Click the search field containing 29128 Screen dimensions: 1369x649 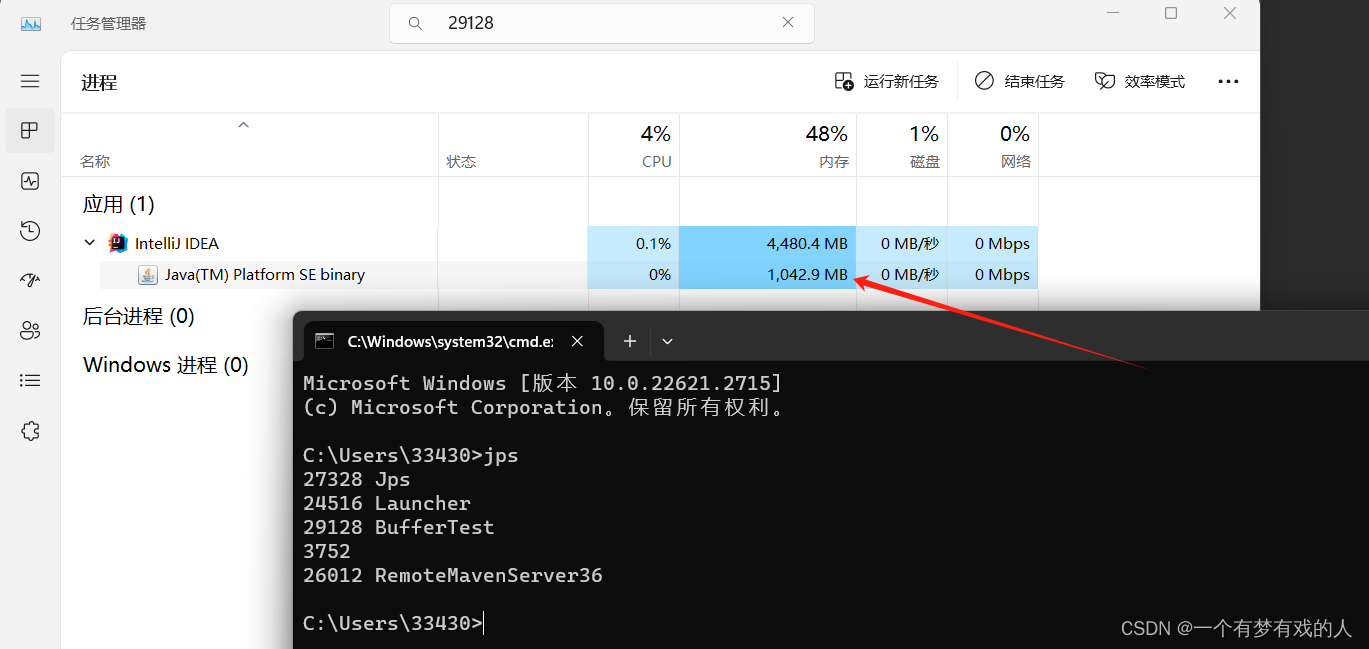[602, 23]
